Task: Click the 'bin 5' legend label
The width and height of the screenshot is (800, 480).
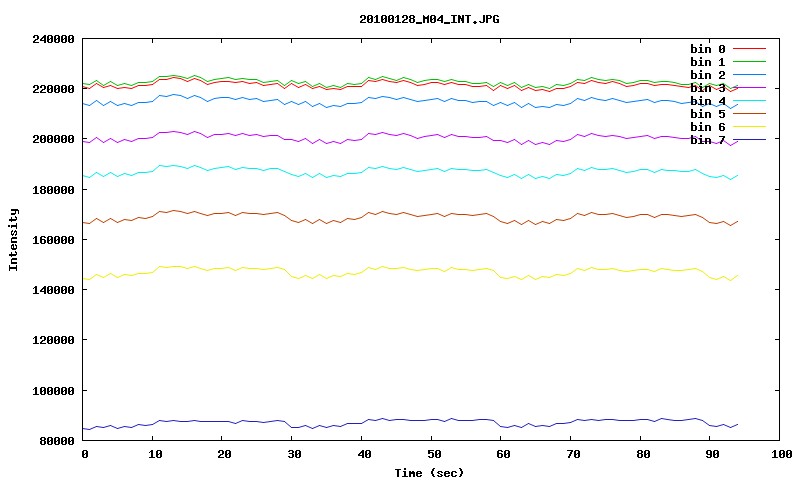Action: [708, 114]
